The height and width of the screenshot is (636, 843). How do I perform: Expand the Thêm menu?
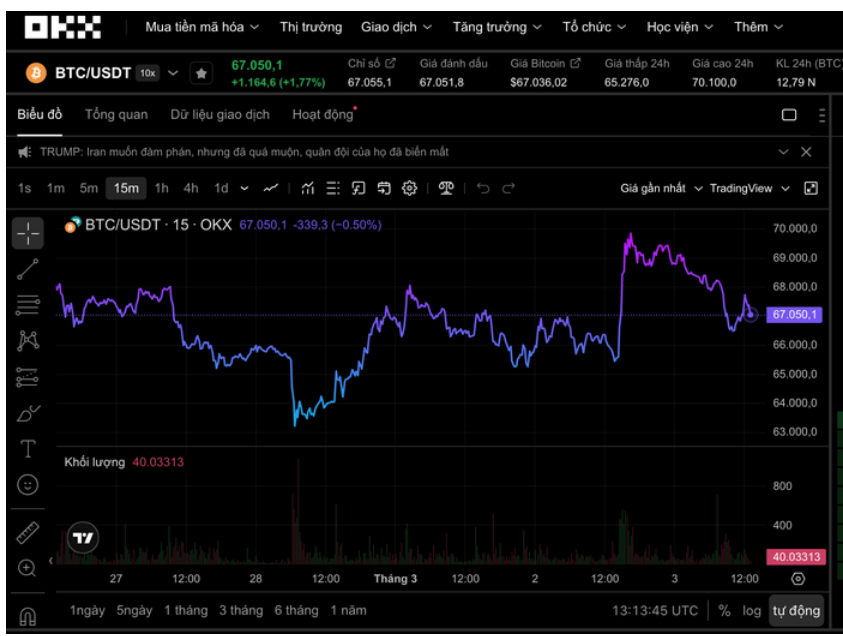(x=759, y=27)
